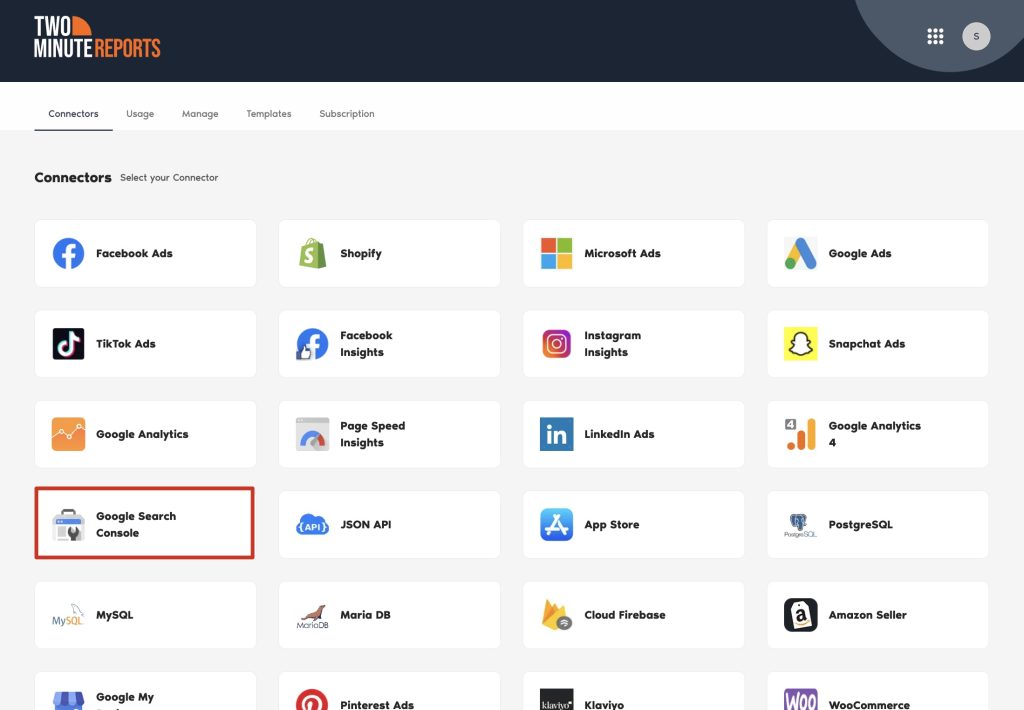Select the "TikTok Ads" label text
The width and height of the screenshot is (1024, 710).
coord(126,344)
